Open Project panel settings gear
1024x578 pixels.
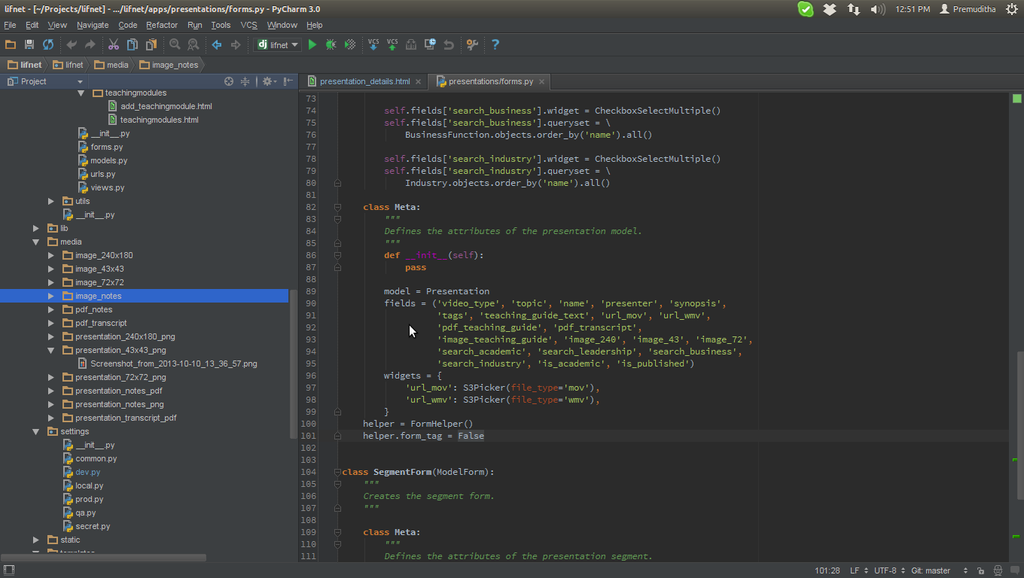[x=267, y=81]
